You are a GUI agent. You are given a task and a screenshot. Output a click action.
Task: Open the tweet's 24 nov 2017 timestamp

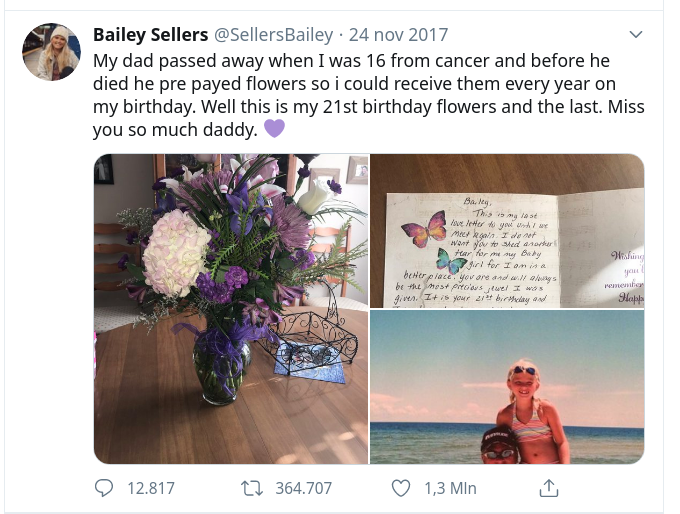pos(398,35)
